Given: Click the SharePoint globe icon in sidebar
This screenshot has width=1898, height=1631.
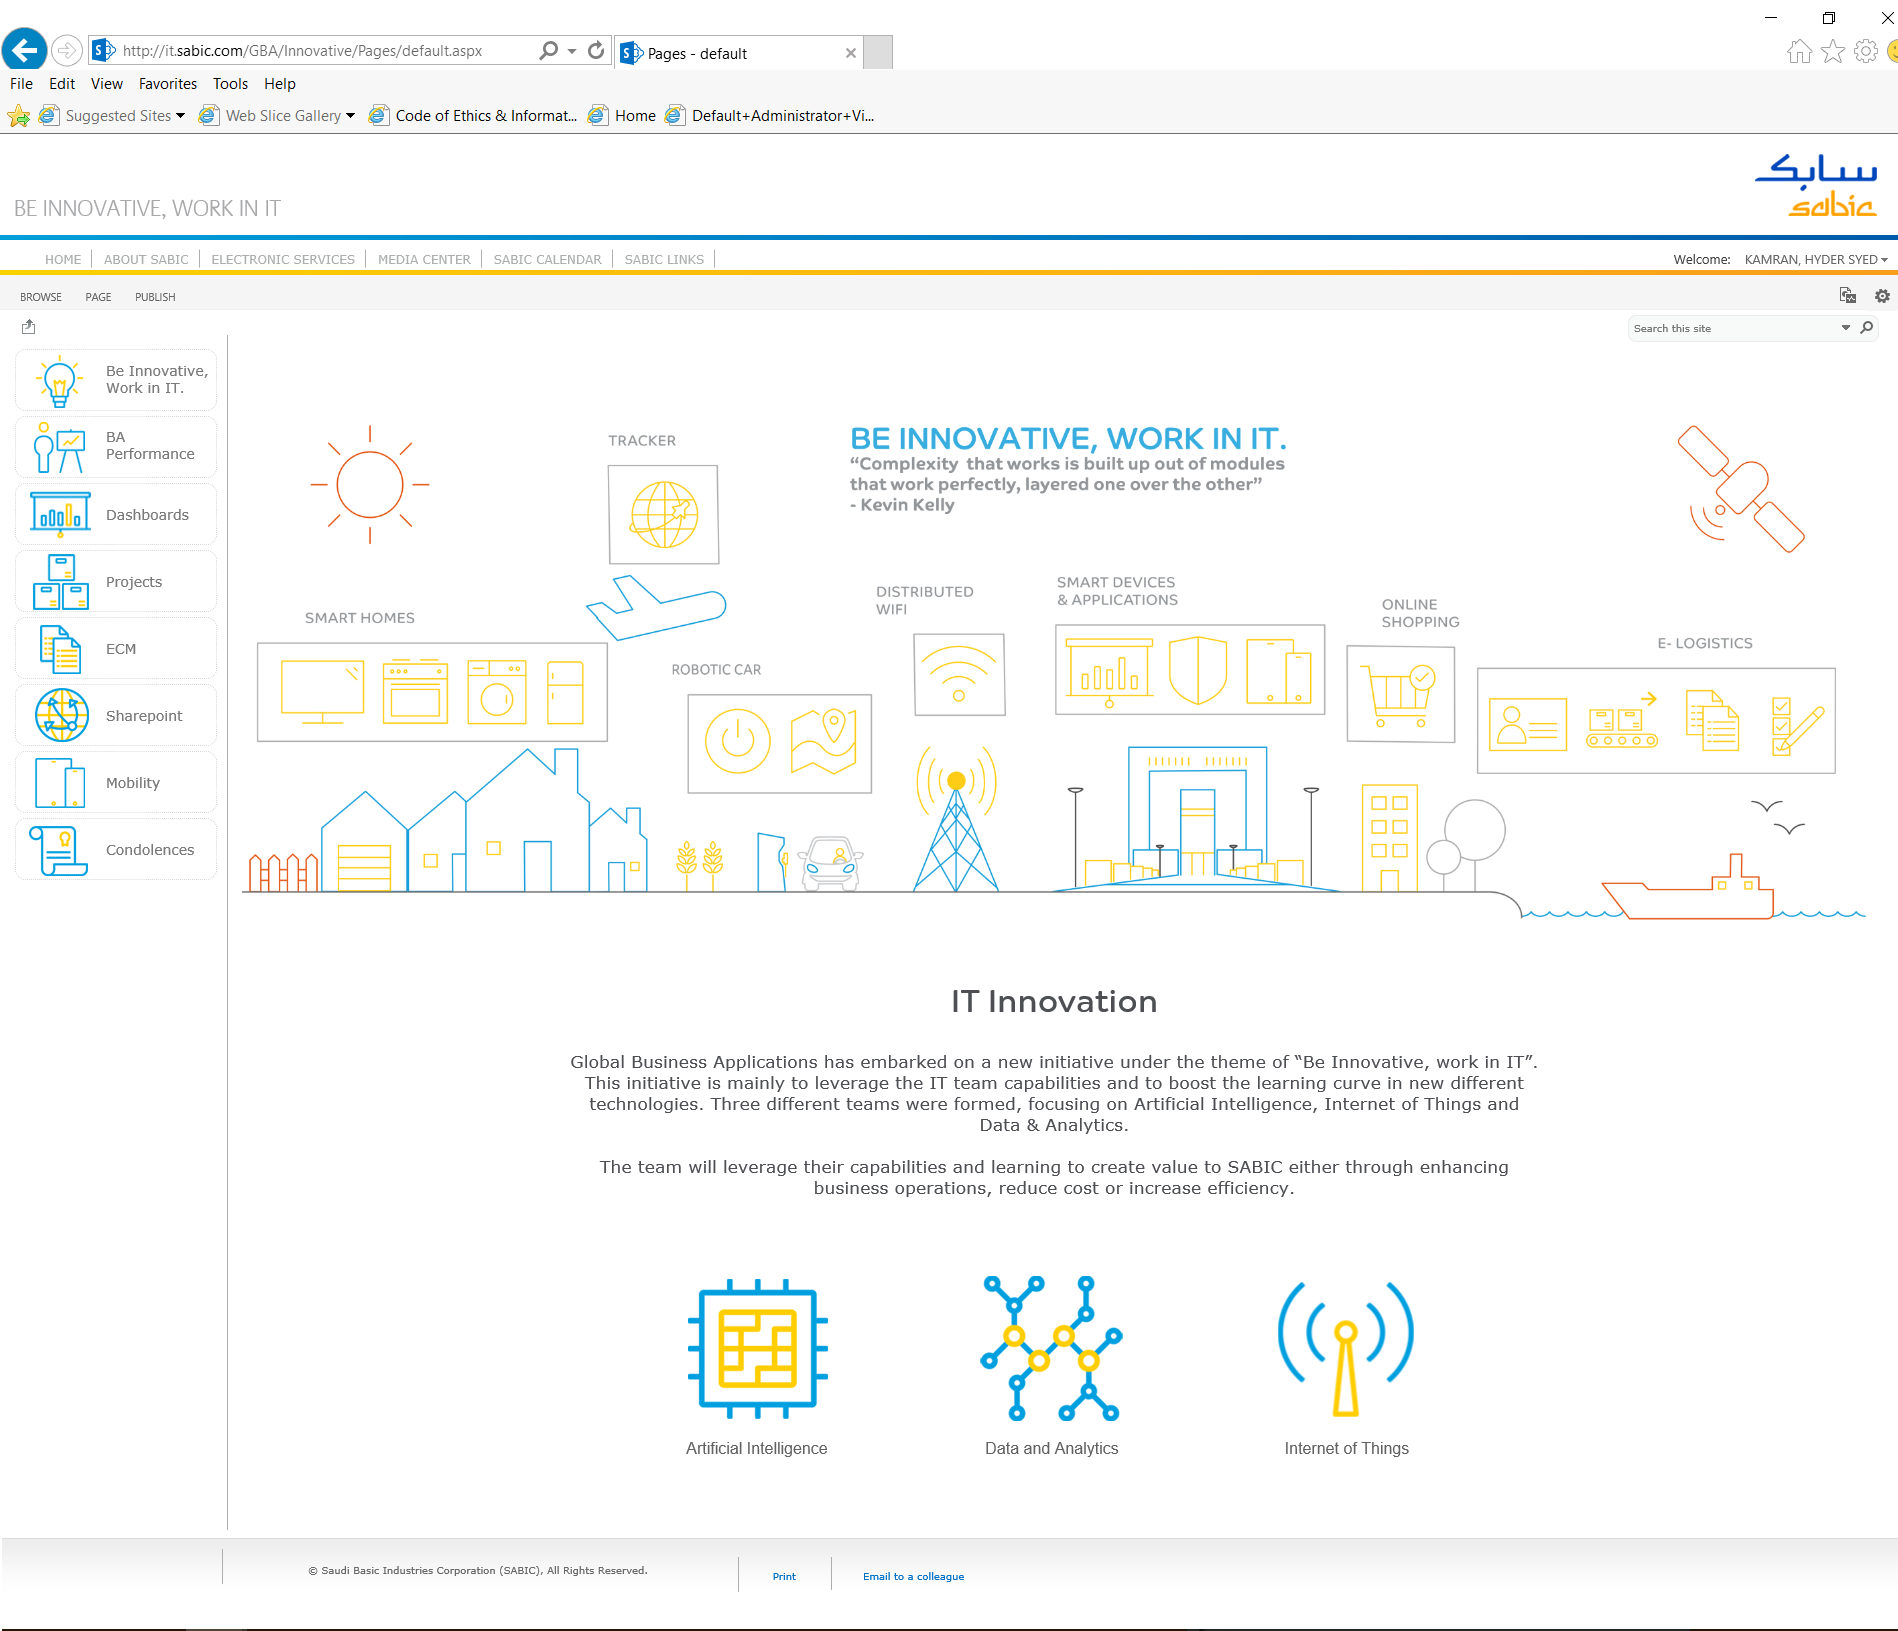Looking at the screenshot, I should pyautogui.click(x=61, y=716).
